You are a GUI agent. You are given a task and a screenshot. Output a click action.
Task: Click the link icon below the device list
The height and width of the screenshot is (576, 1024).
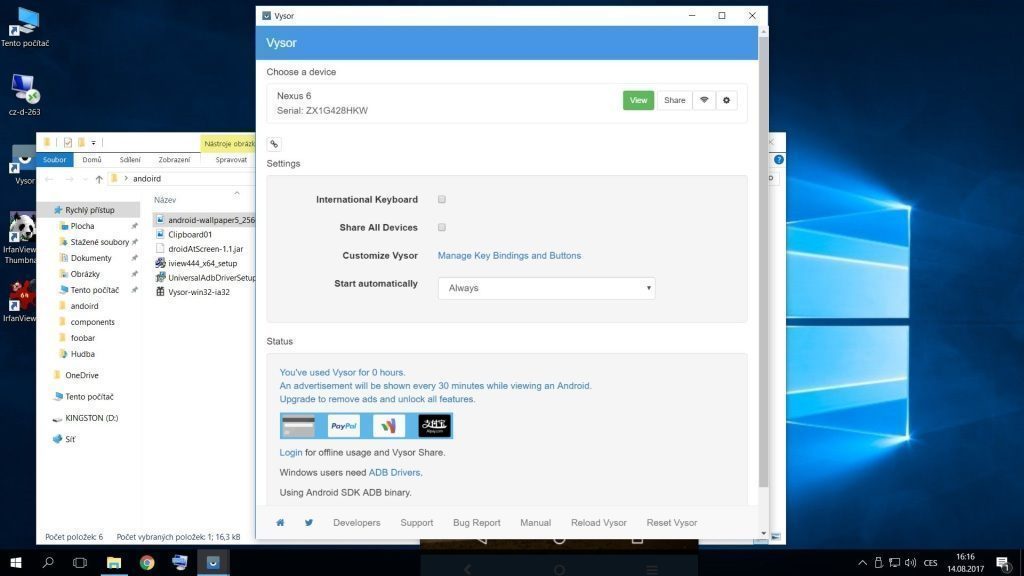click(274, 144)
